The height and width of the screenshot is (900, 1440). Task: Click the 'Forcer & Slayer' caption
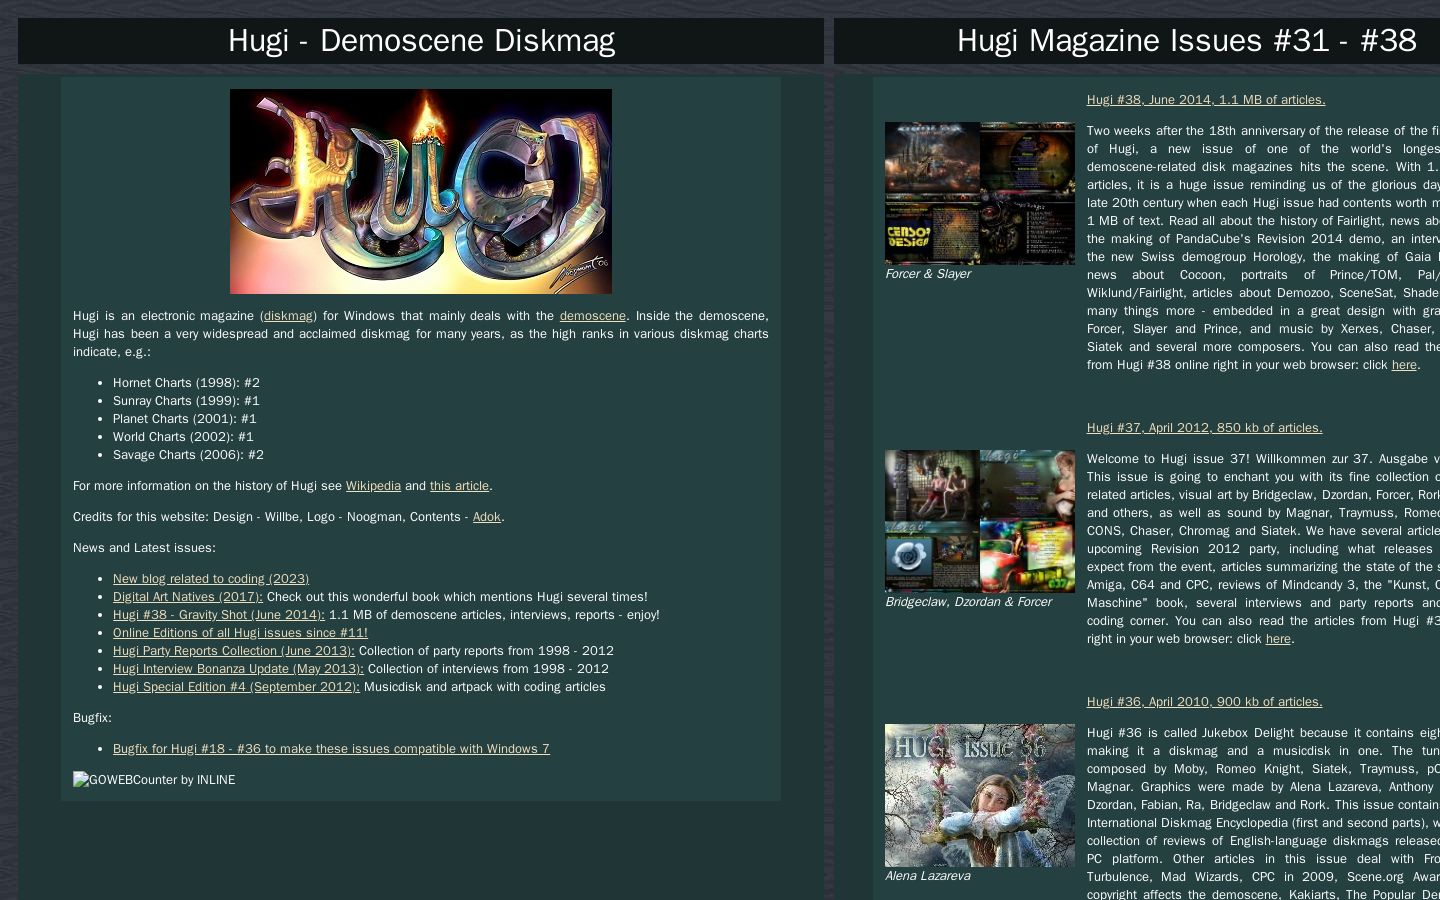pos(928,274)
